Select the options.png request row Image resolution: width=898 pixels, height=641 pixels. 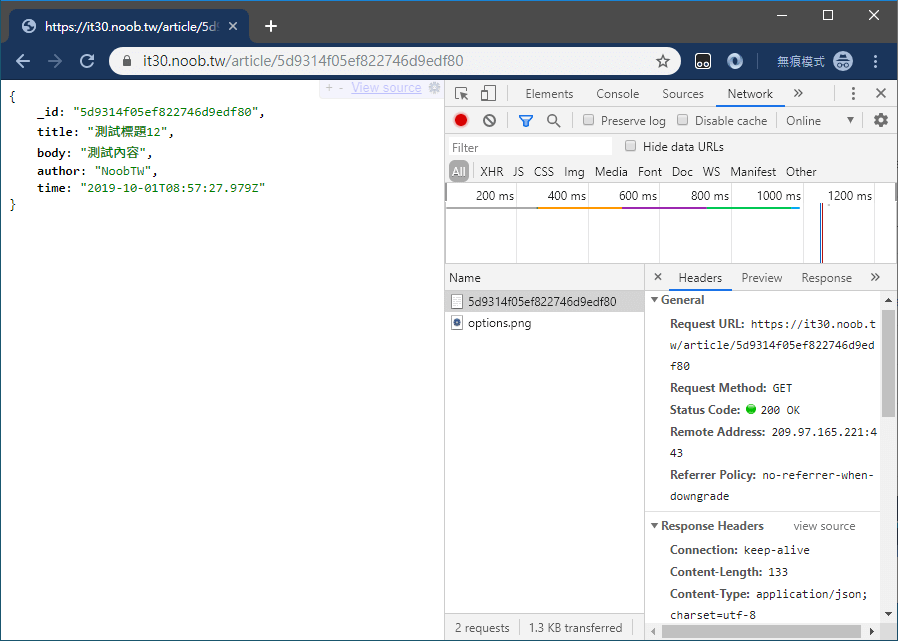[x=545, y=323]
